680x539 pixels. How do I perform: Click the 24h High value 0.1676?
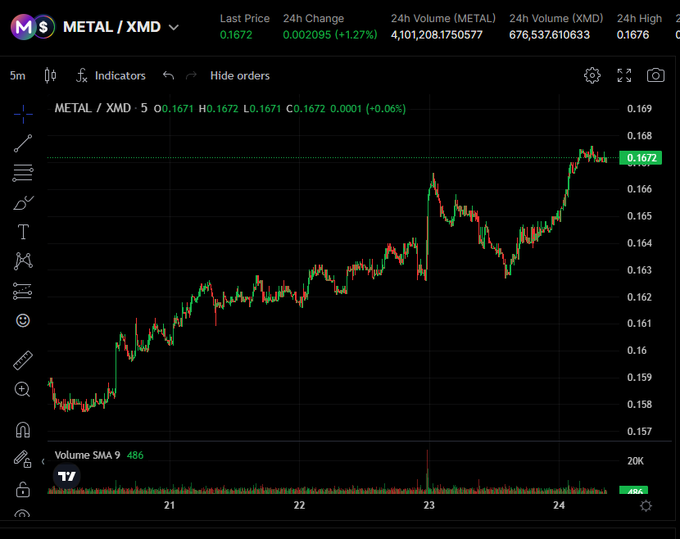633,35
